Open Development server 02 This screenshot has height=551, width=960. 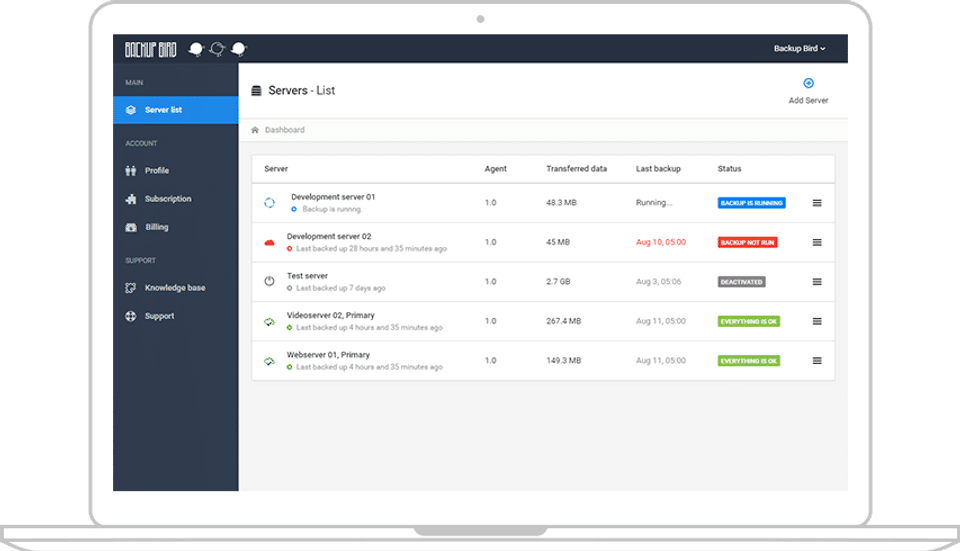329,236
